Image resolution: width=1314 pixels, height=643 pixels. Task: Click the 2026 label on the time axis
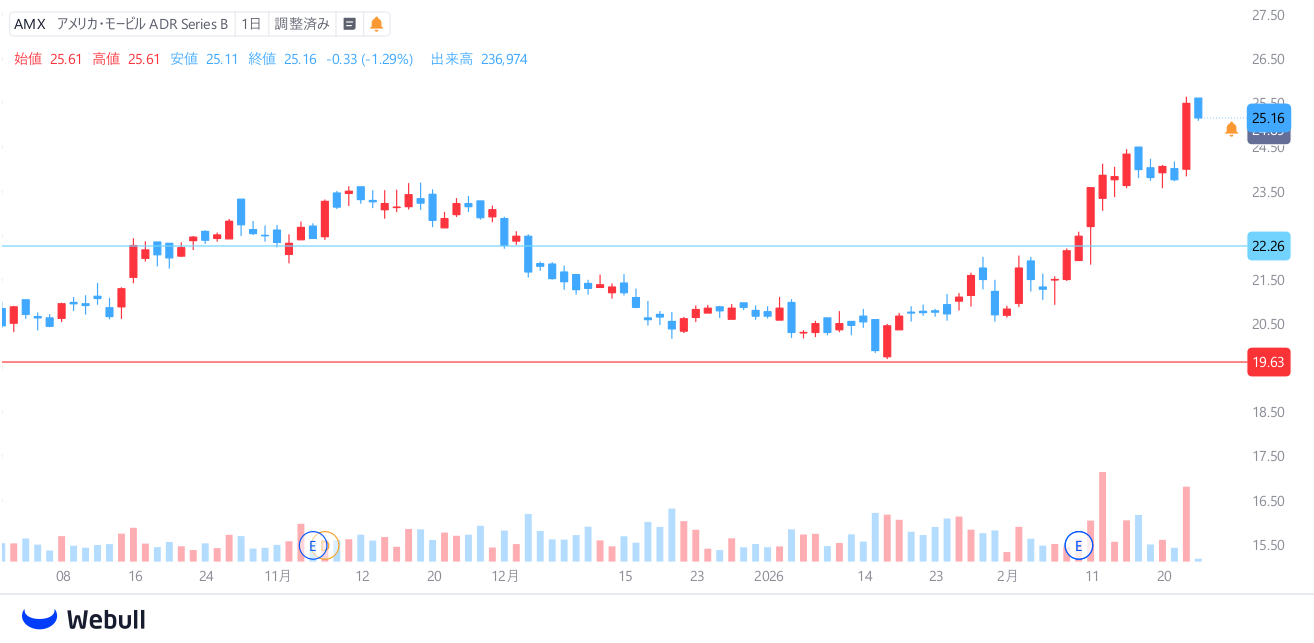click(x=769, y=576)
